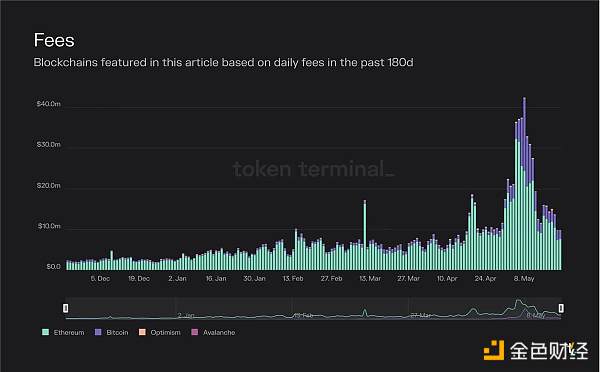Viewport: 600px width, 372px height.
Task: Click the mid-March spike bar
Action: coord(365,235)
